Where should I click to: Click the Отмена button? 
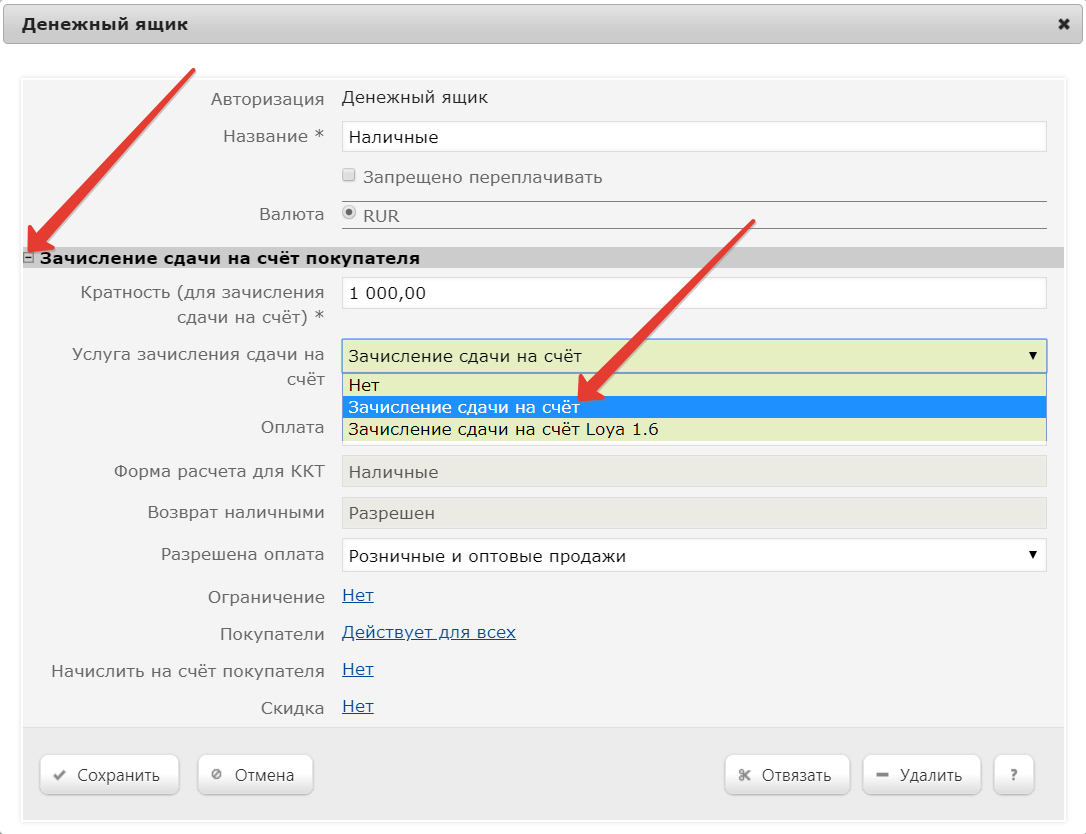[255, 775]
